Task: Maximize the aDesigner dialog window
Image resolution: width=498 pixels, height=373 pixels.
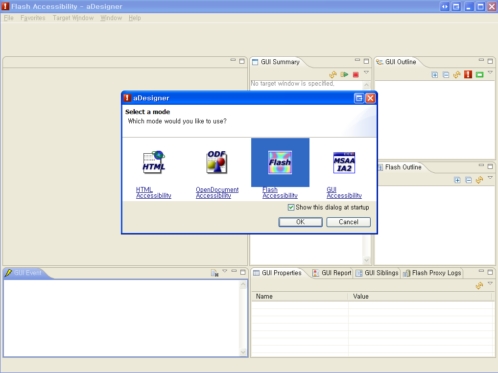Action: click(x=359, y=98)
